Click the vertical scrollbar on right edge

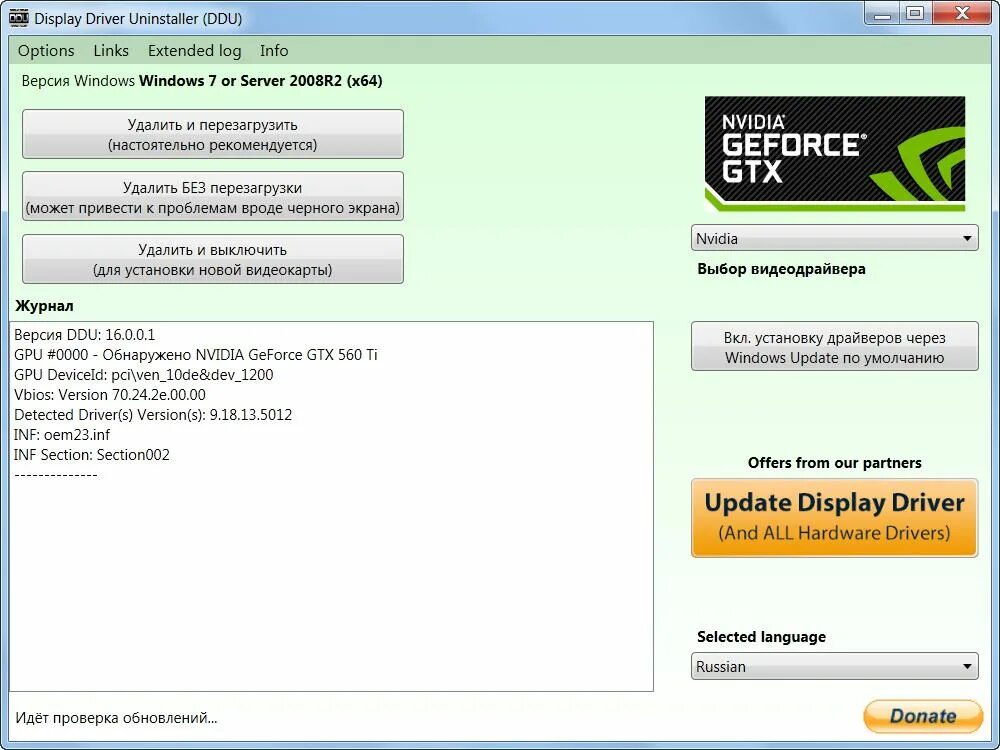993,400
